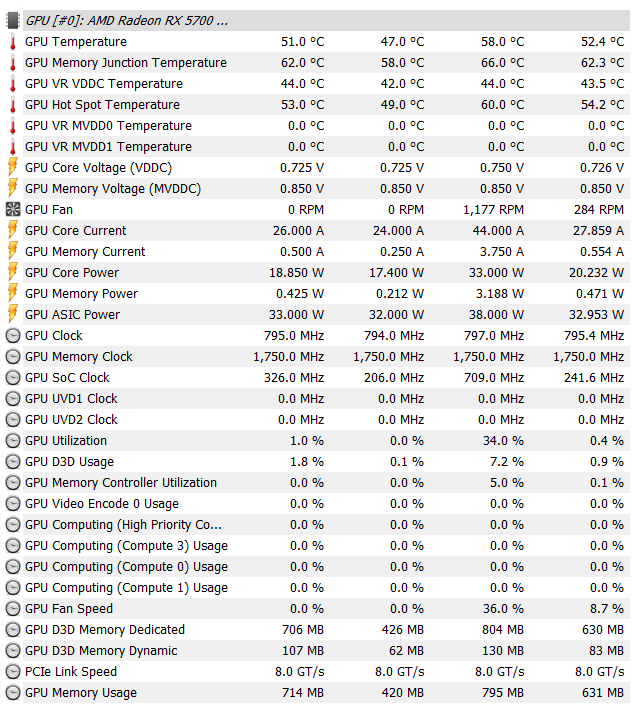644x712 pixels.
Task: Click the 714 MB GPU Memory Usage value
Action: pos(303,693)
